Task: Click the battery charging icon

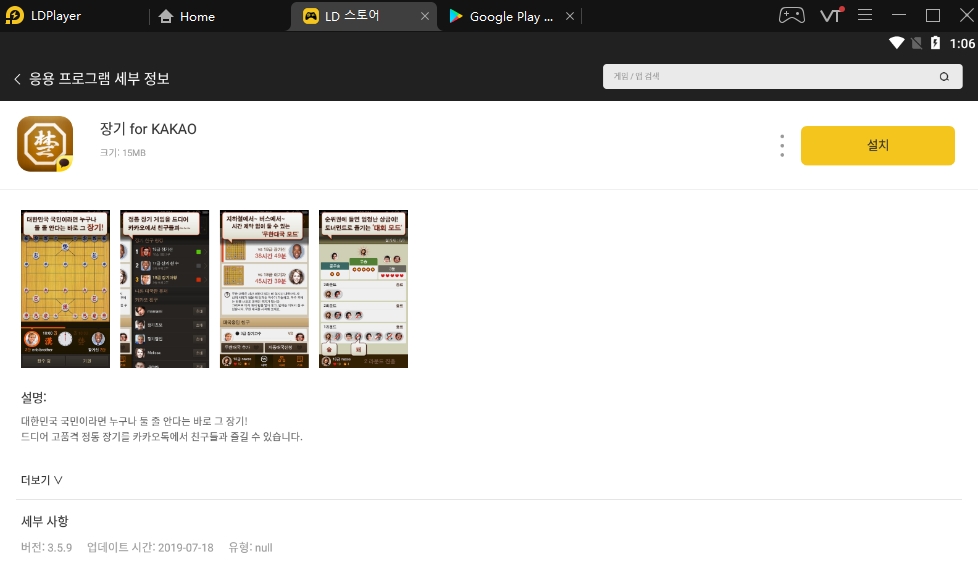Action: pos(935,43)
